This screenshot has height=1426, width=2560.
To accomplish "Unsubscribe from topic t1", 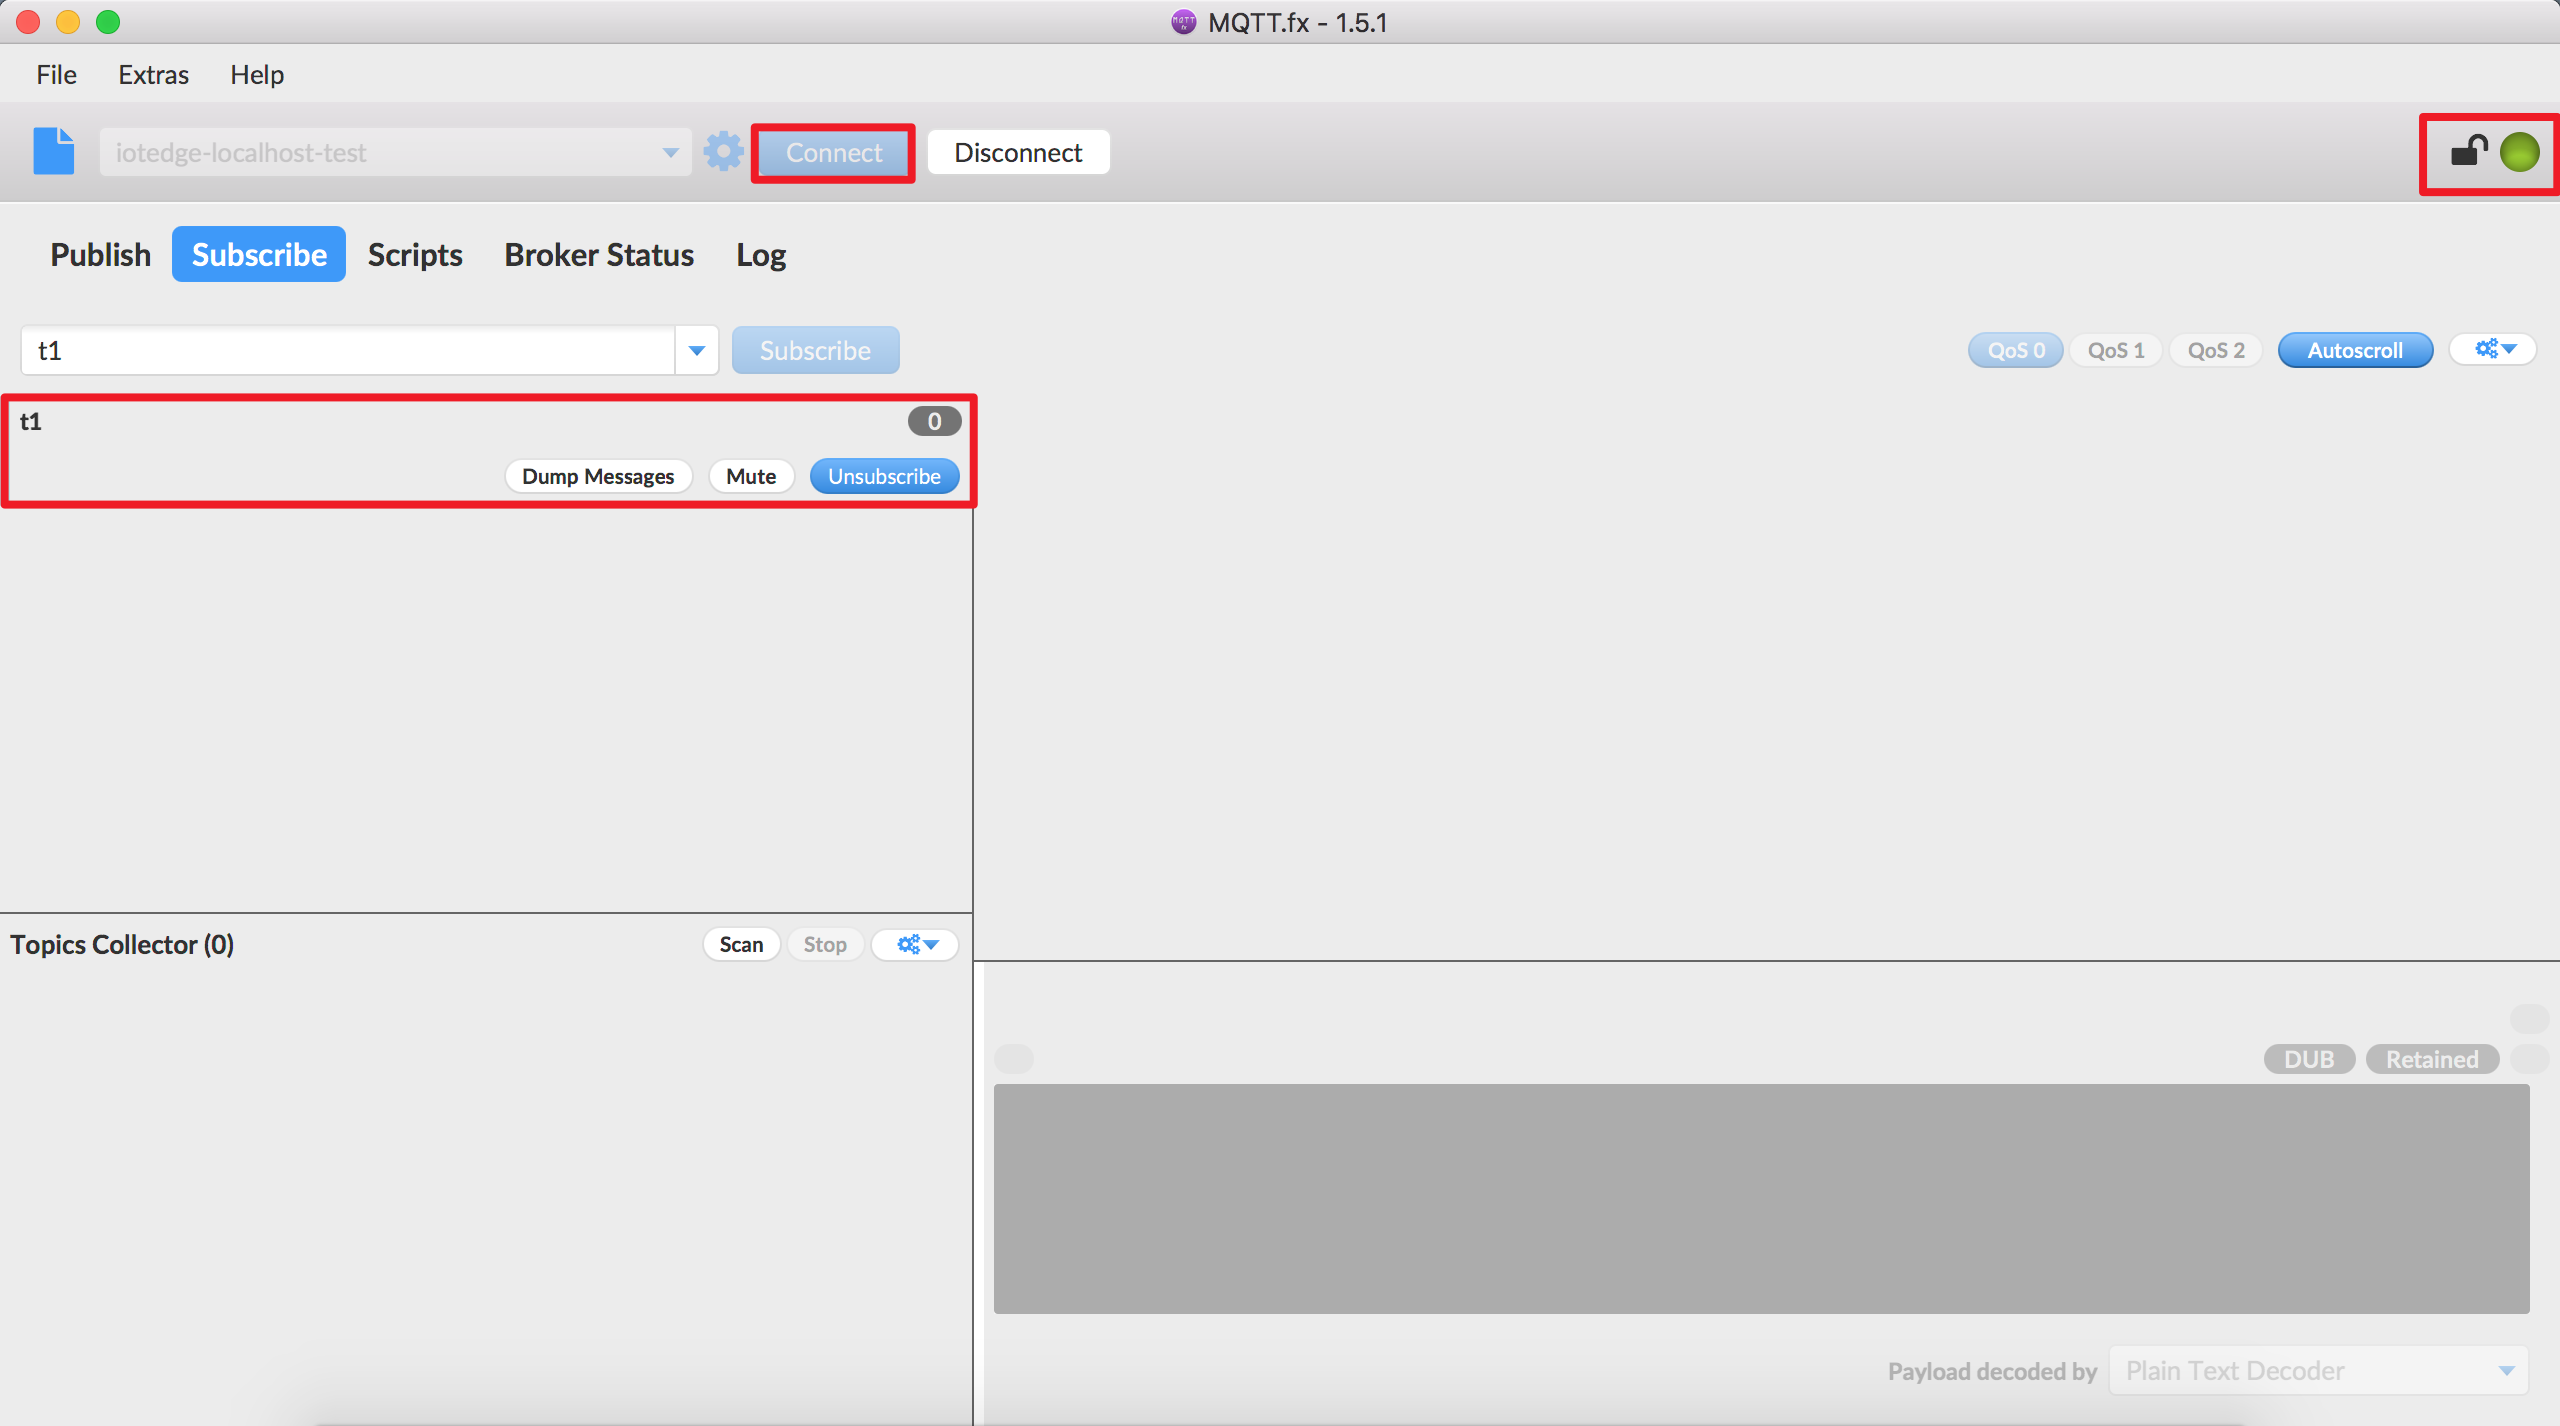I will tap(884, 476).
